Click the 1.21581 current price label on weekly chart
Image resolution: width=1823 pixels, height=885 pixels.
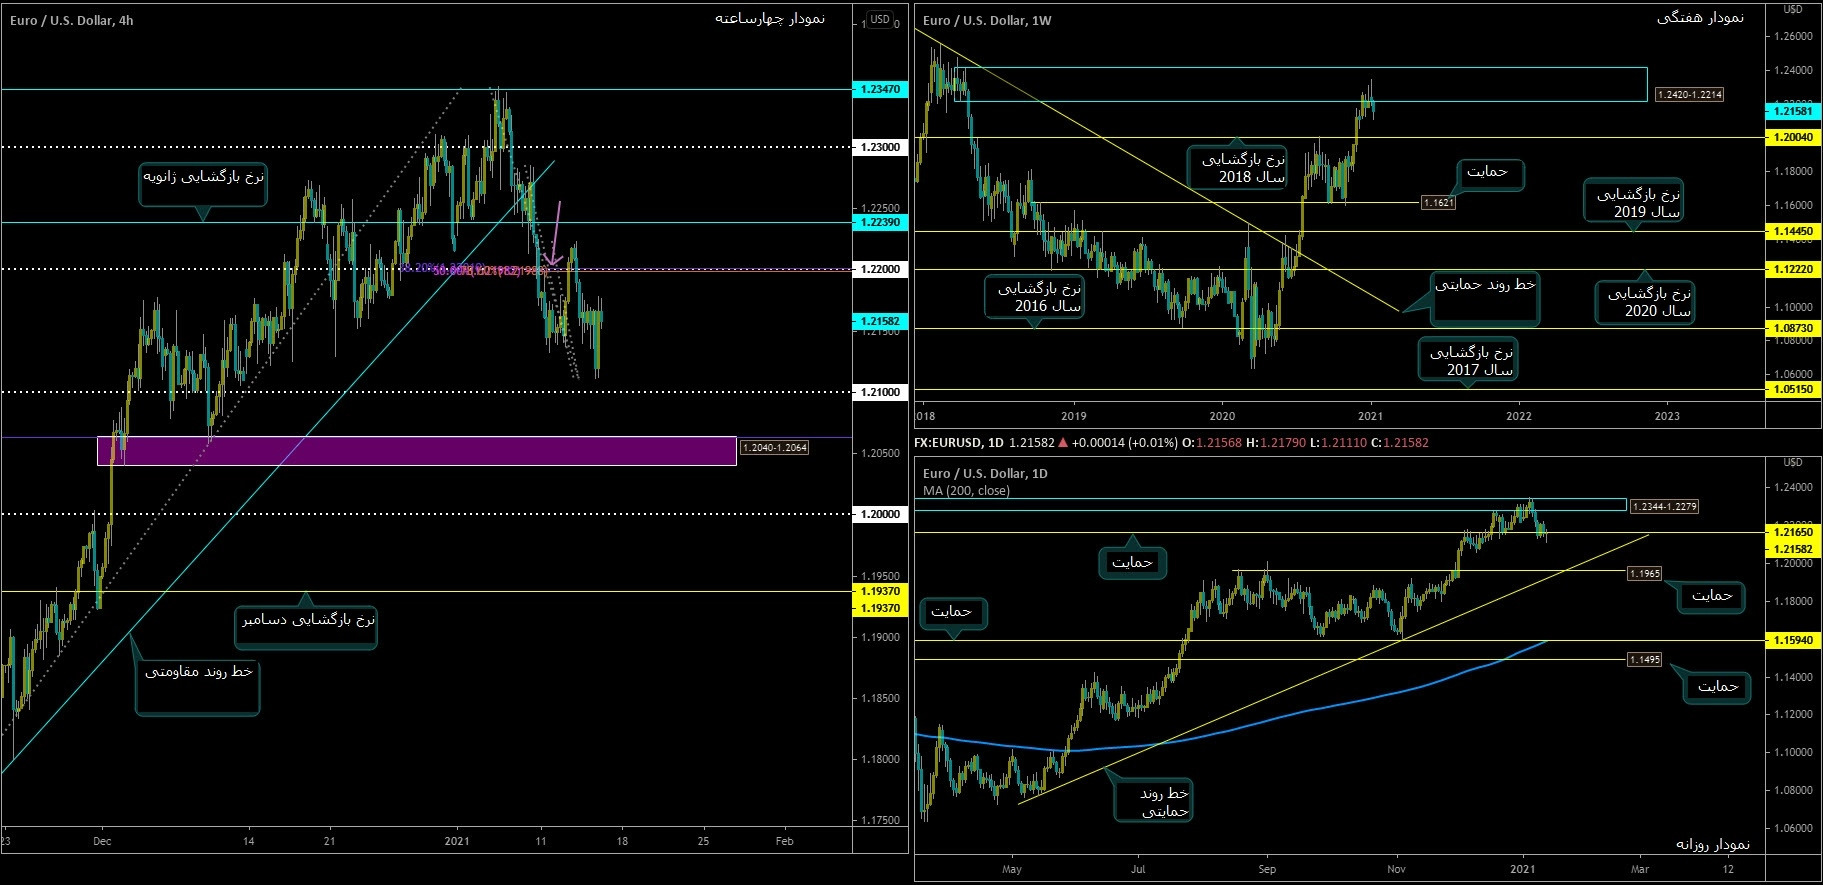pyautogui.click(x=1791, y=112)
